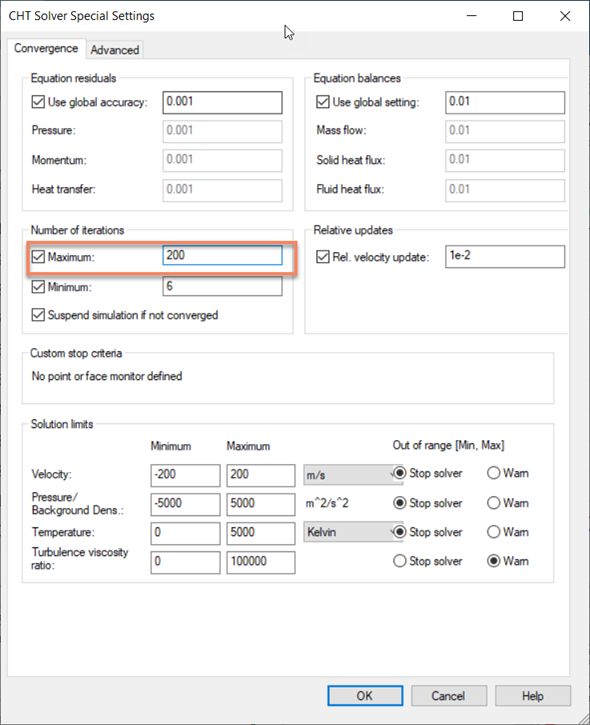Click the global accuracy field 0.001

point(222,102)
